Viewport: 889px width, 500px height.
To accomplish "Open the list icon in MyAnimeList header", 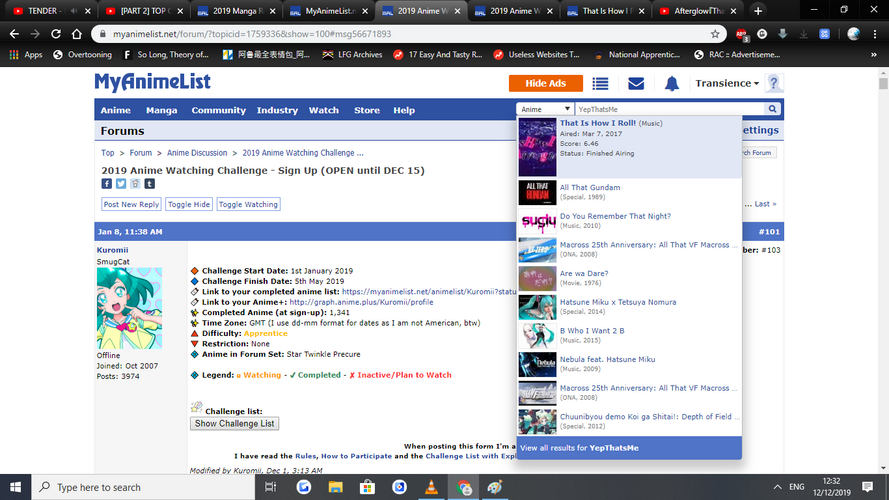I will point(600,84).
